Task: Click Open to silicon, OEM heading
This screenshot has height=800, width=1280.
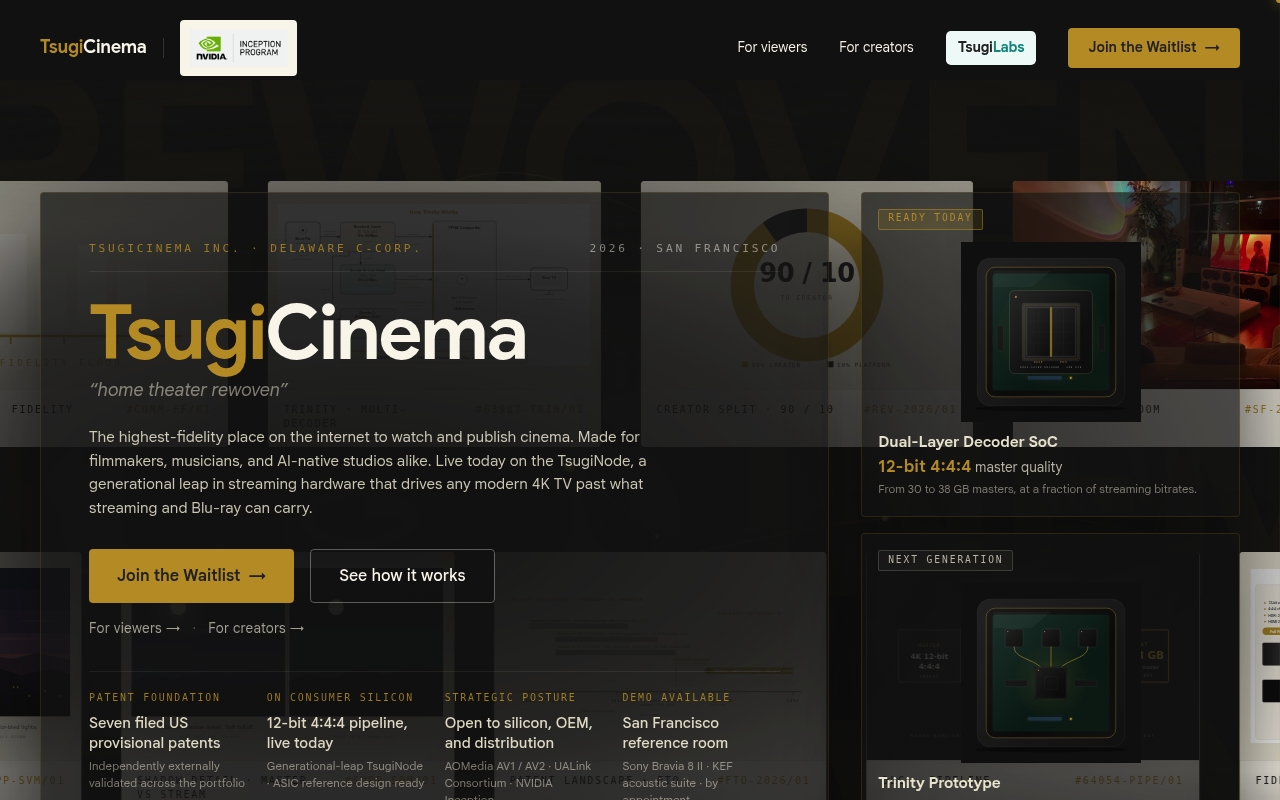Action: [518, 733]
